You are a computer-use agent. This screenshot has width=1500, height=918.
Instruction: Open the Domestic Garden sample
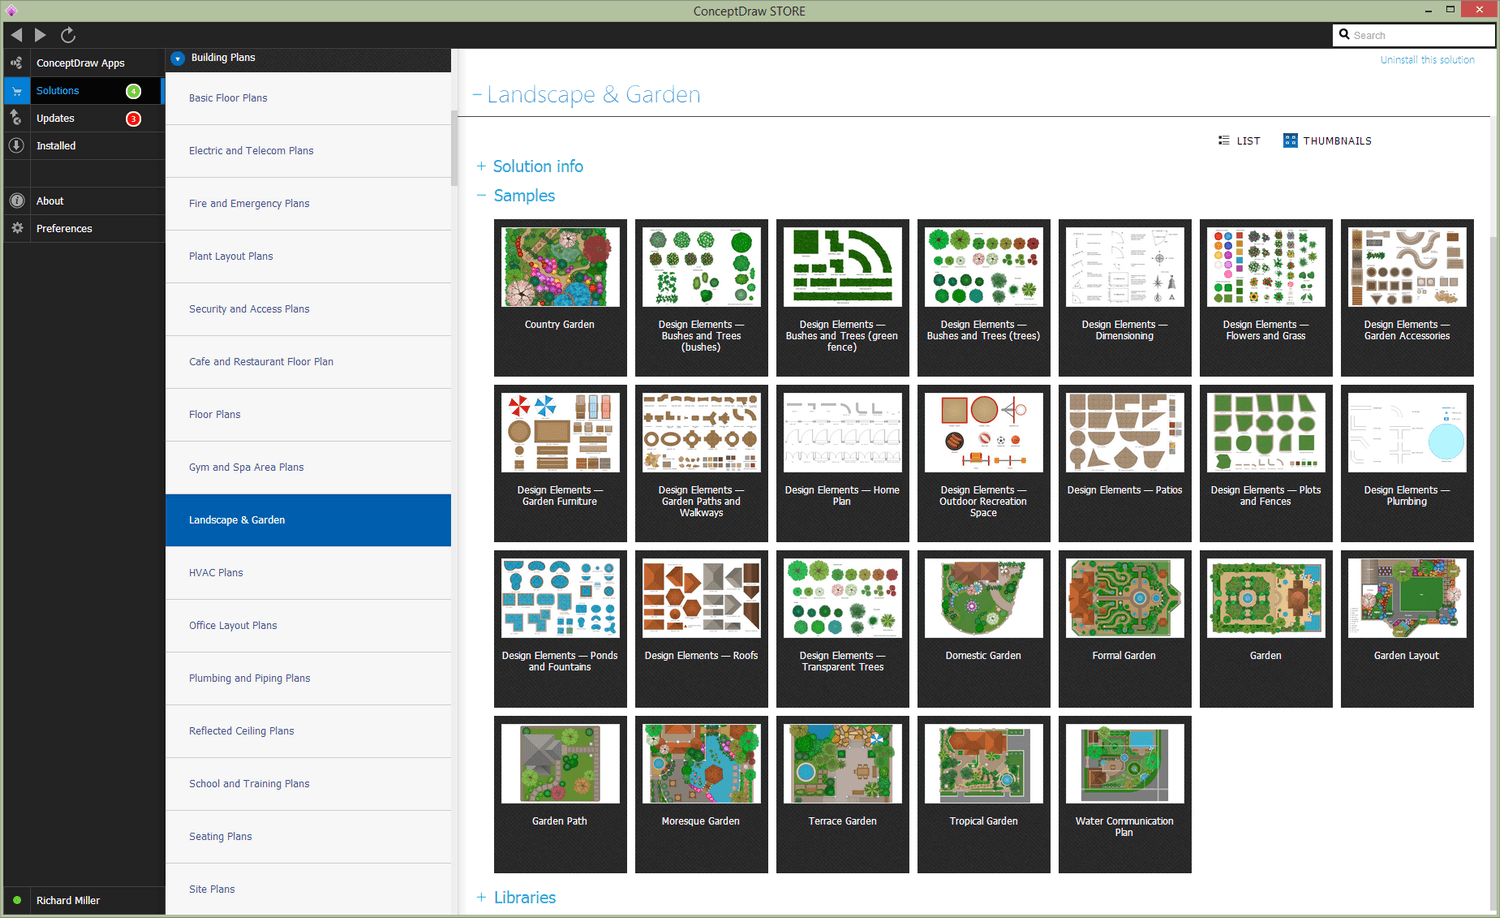click(983, 629)
